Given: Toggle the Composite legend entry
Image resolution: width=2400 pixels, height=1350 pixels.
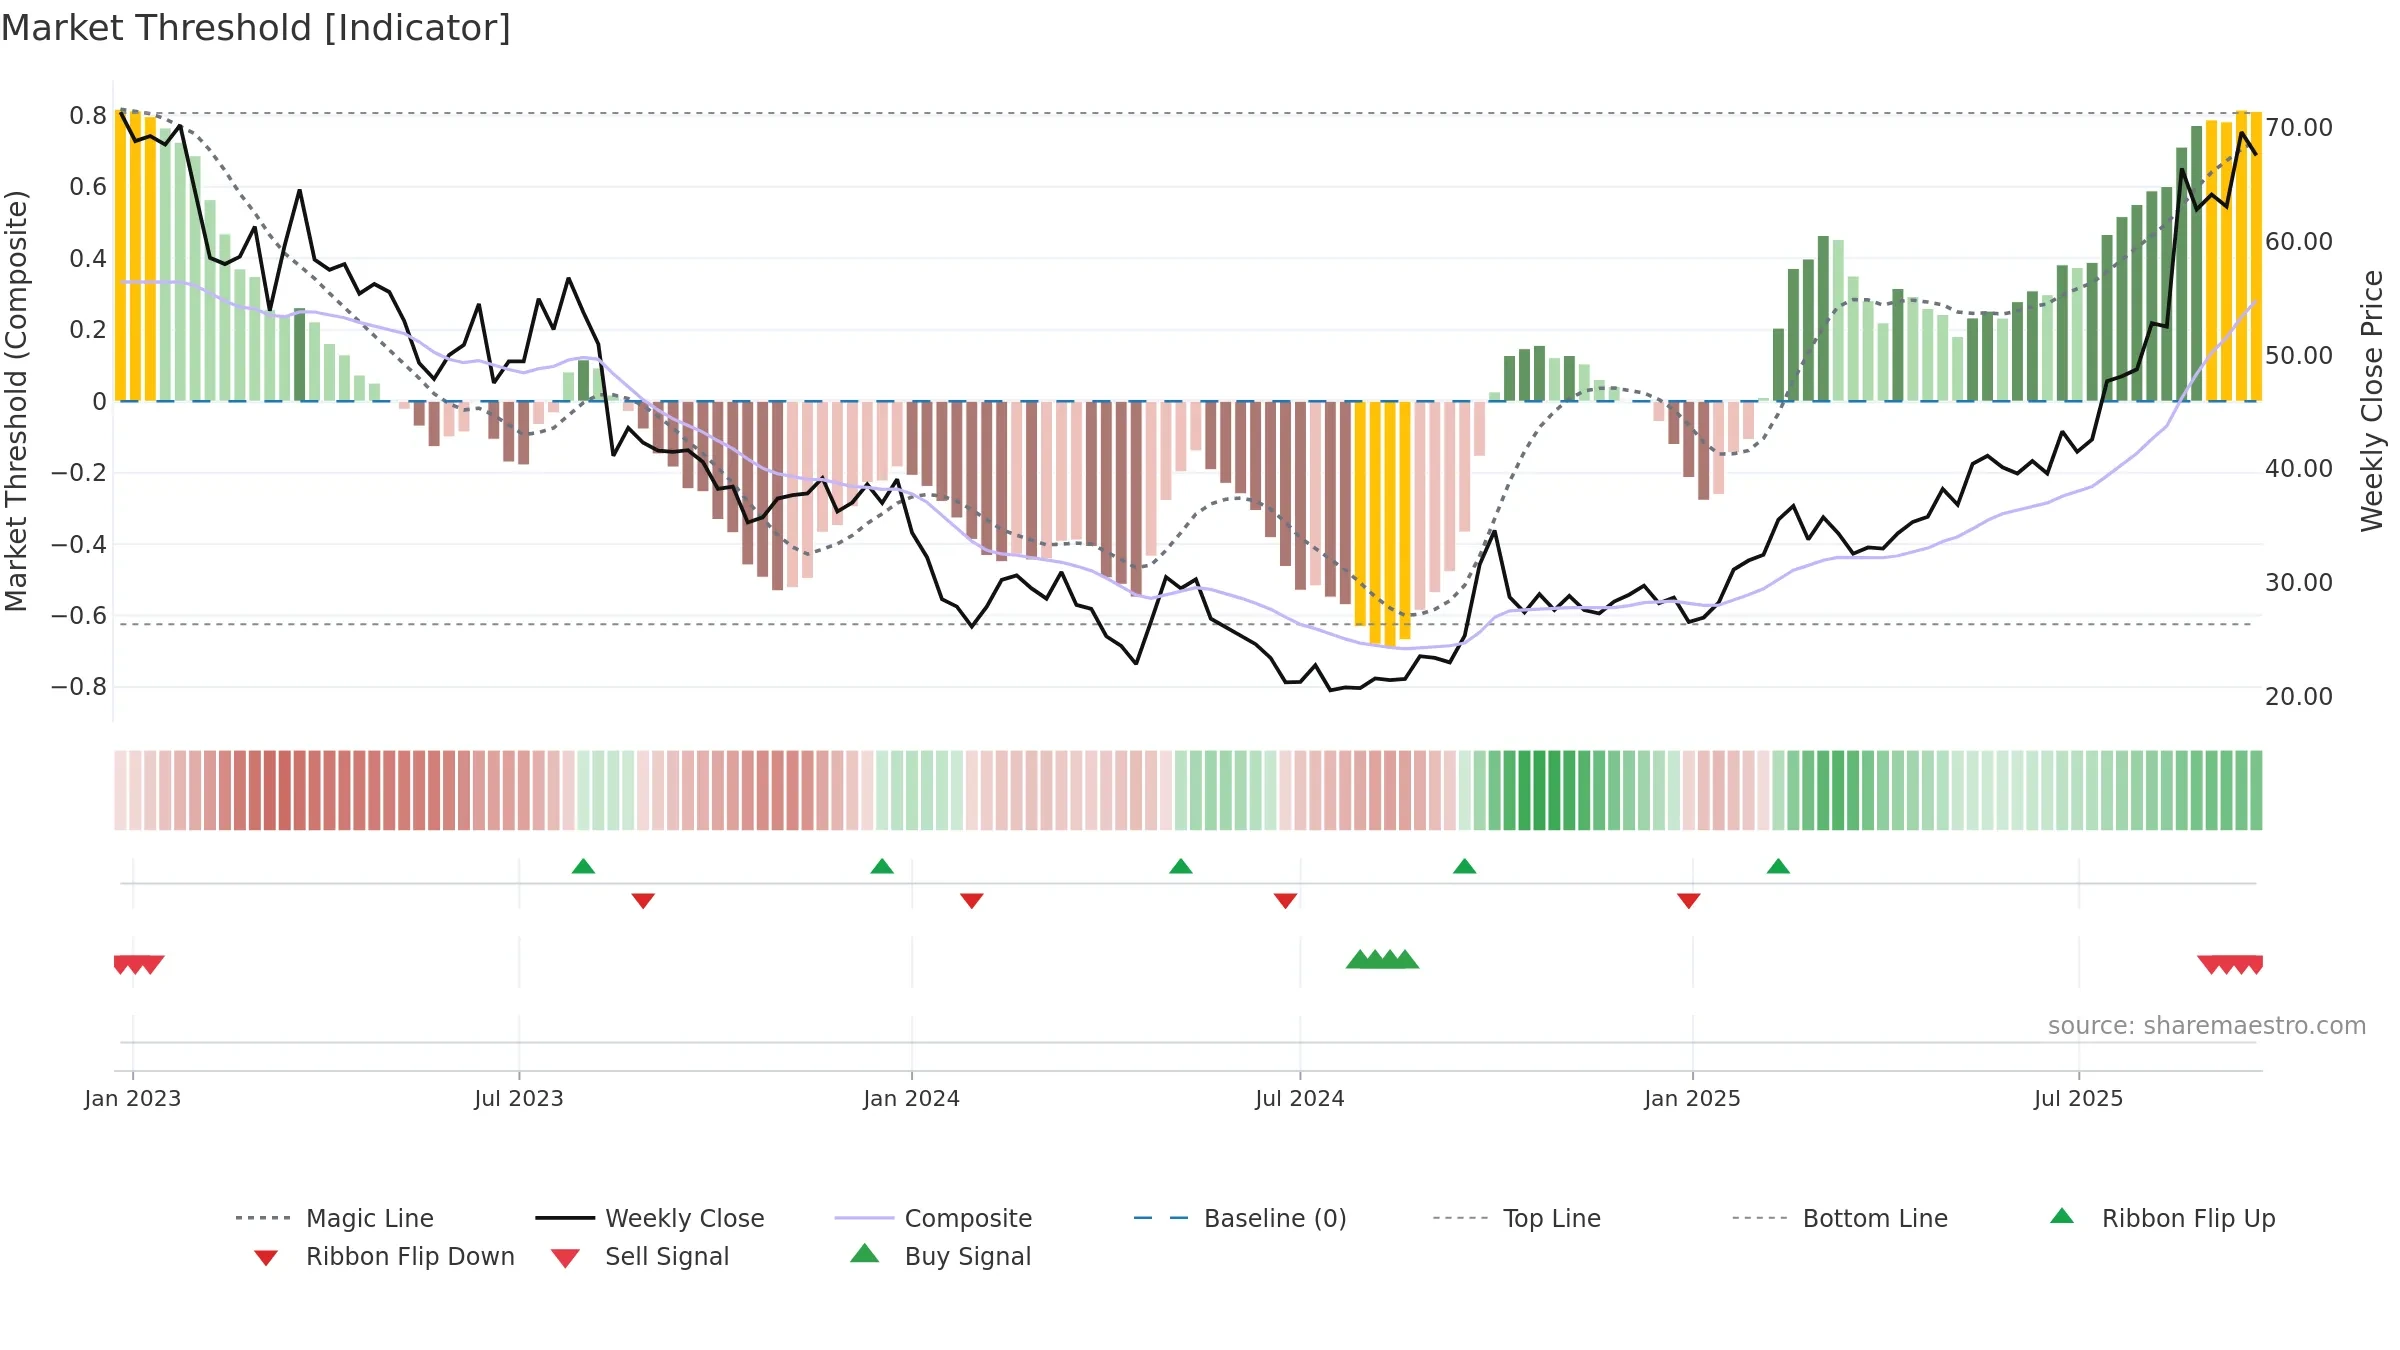Looking at the screenshot, I should click(933, 1218).
